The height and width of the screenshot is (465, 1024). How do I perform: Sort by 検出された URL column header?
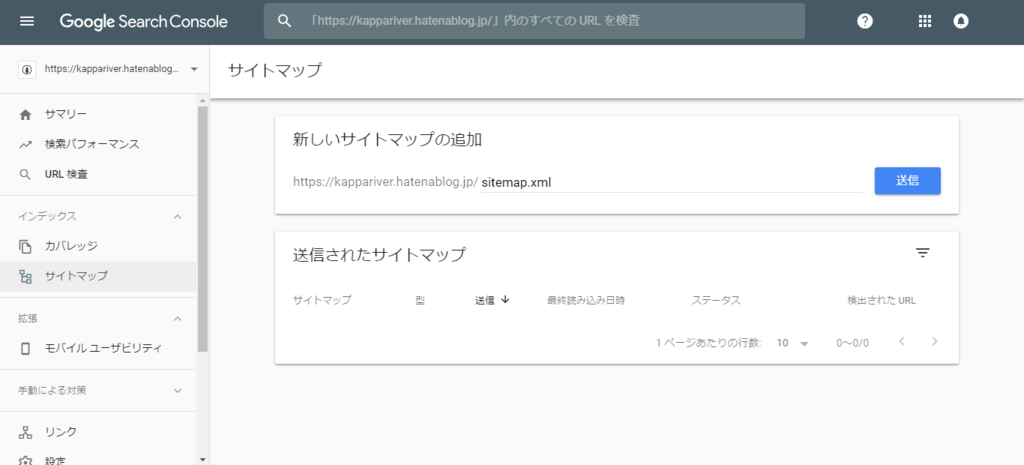pos(882,300)
